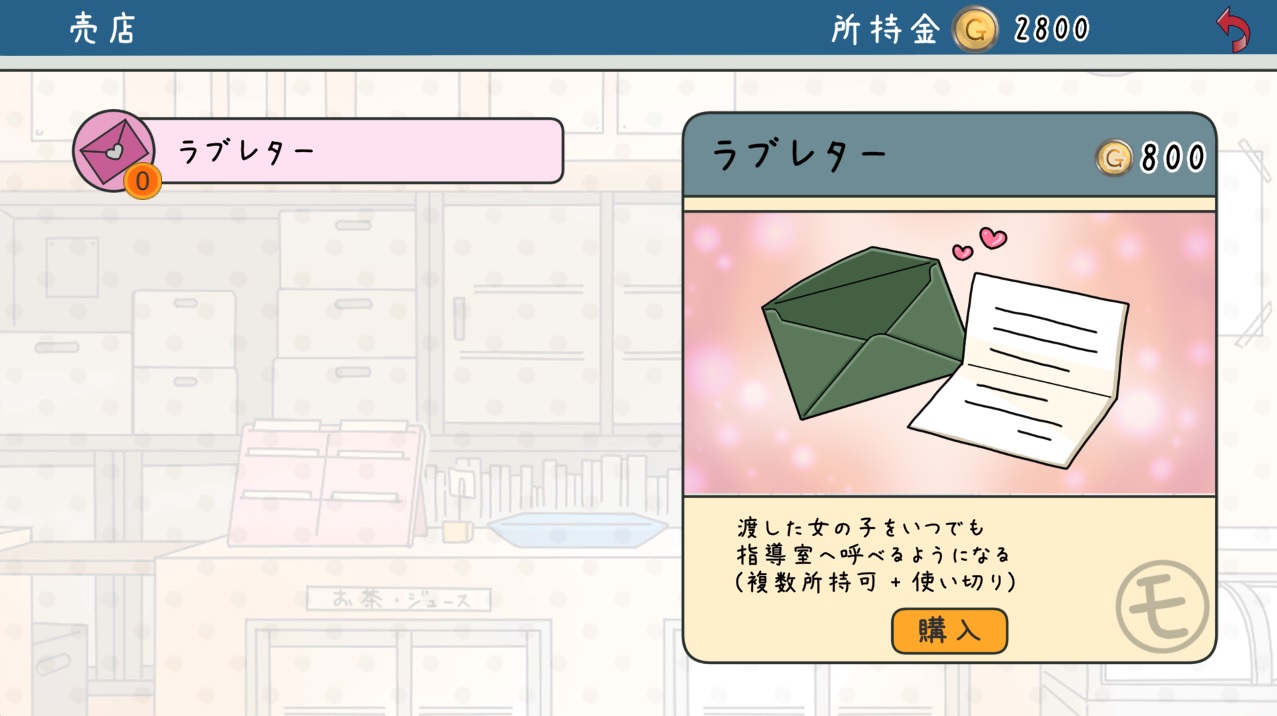The image size is (1277, 716).
Task: Click the gold coin icon next to 800
Action: point(1114,157)
